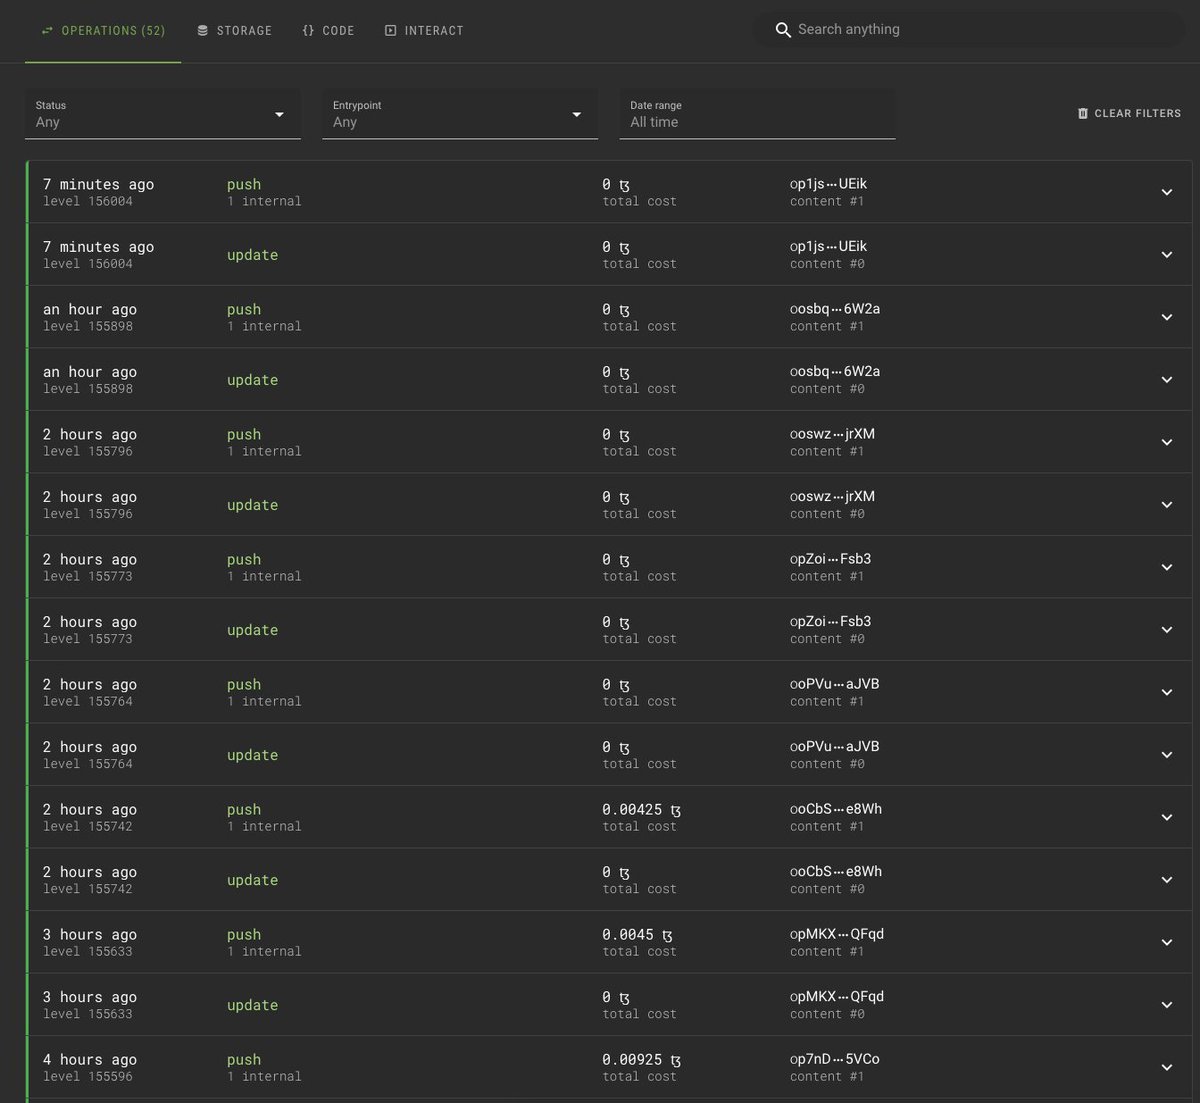Click the Interact tab play-box icon

tap(390, 31)
